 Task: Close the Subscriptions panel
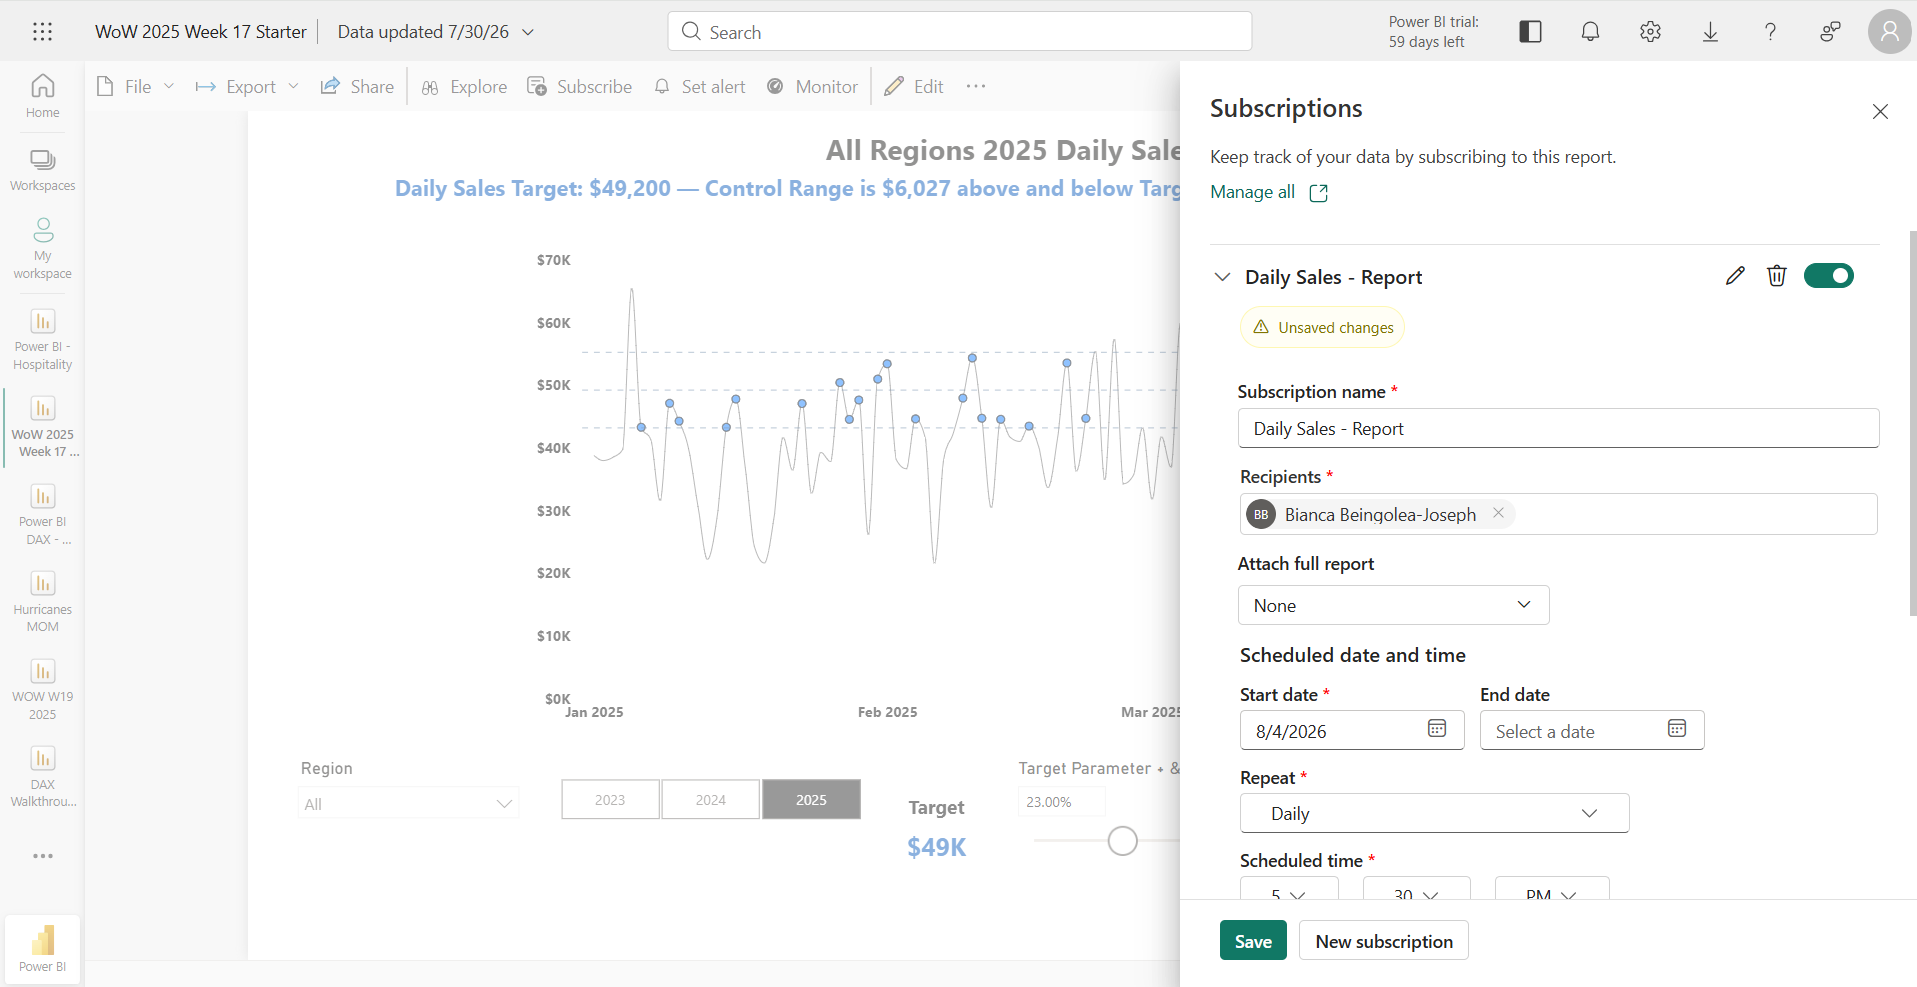[x=1880, y=111]
